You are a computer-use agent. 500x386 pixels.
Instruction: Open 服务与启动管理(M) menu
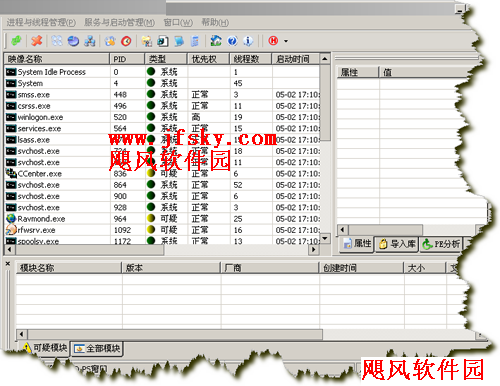pyautogui.click(x=119, y=23)
